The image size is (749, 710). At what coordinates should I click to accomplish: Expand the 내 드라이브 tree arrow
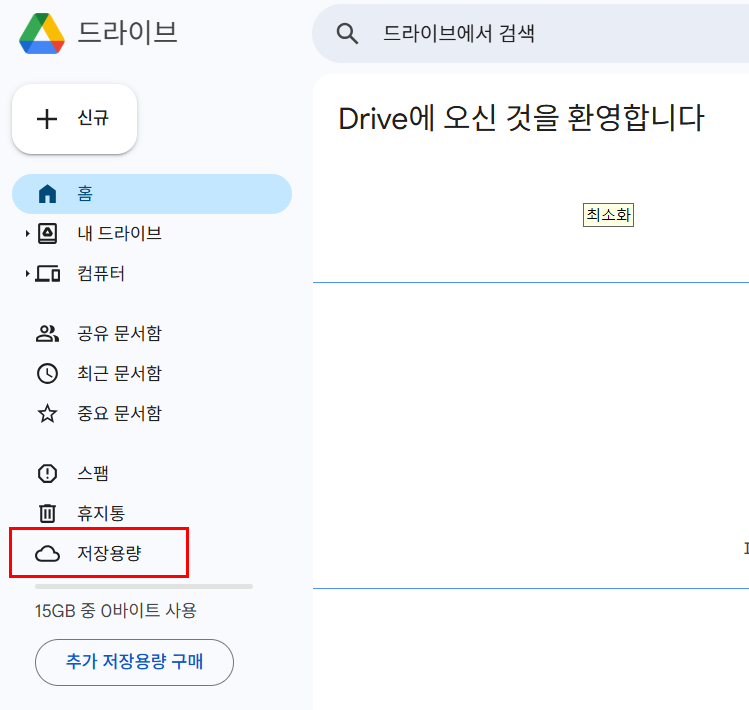[27, 234]
